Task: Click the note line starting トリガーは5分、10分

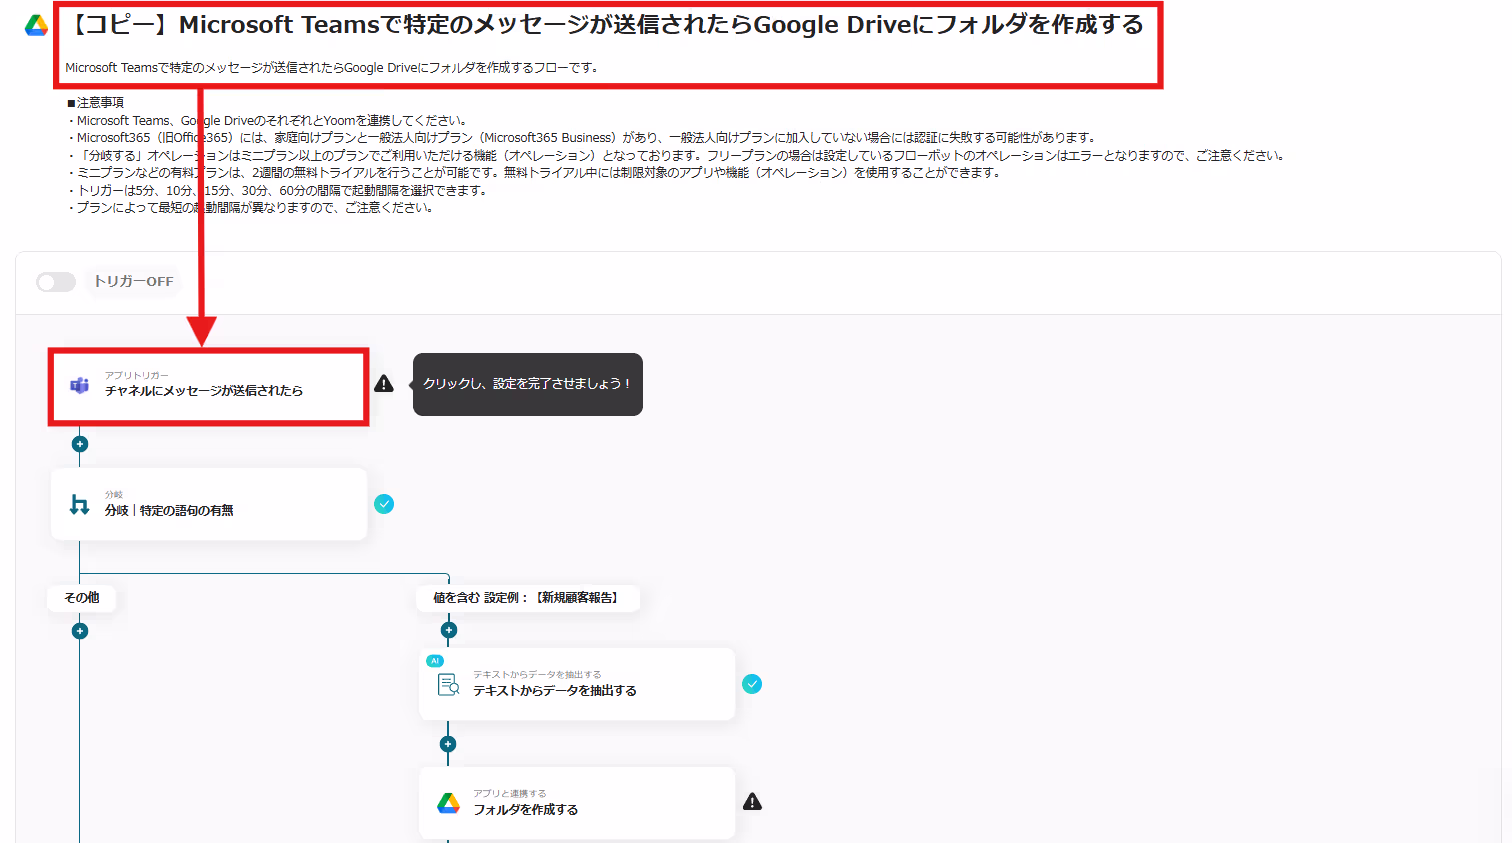Action: click(277, 191)
